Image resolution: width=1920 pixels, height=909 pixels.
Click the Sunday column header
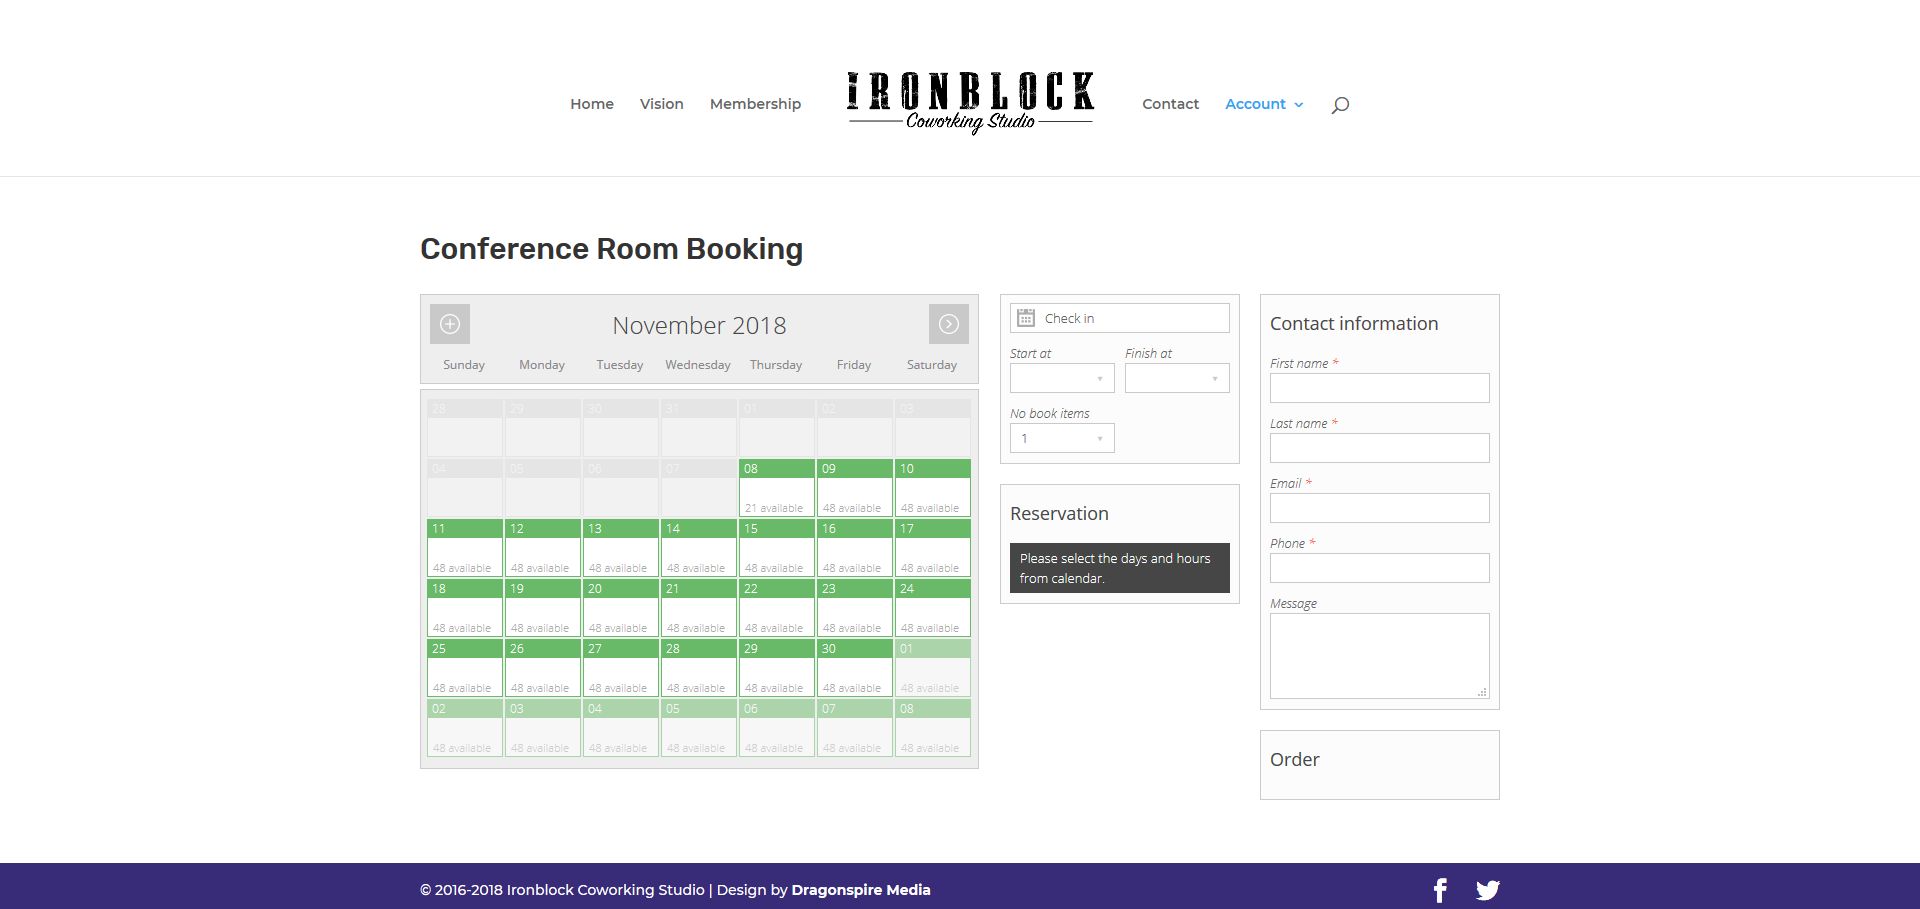pyautogui.click(x=464, y=365)
